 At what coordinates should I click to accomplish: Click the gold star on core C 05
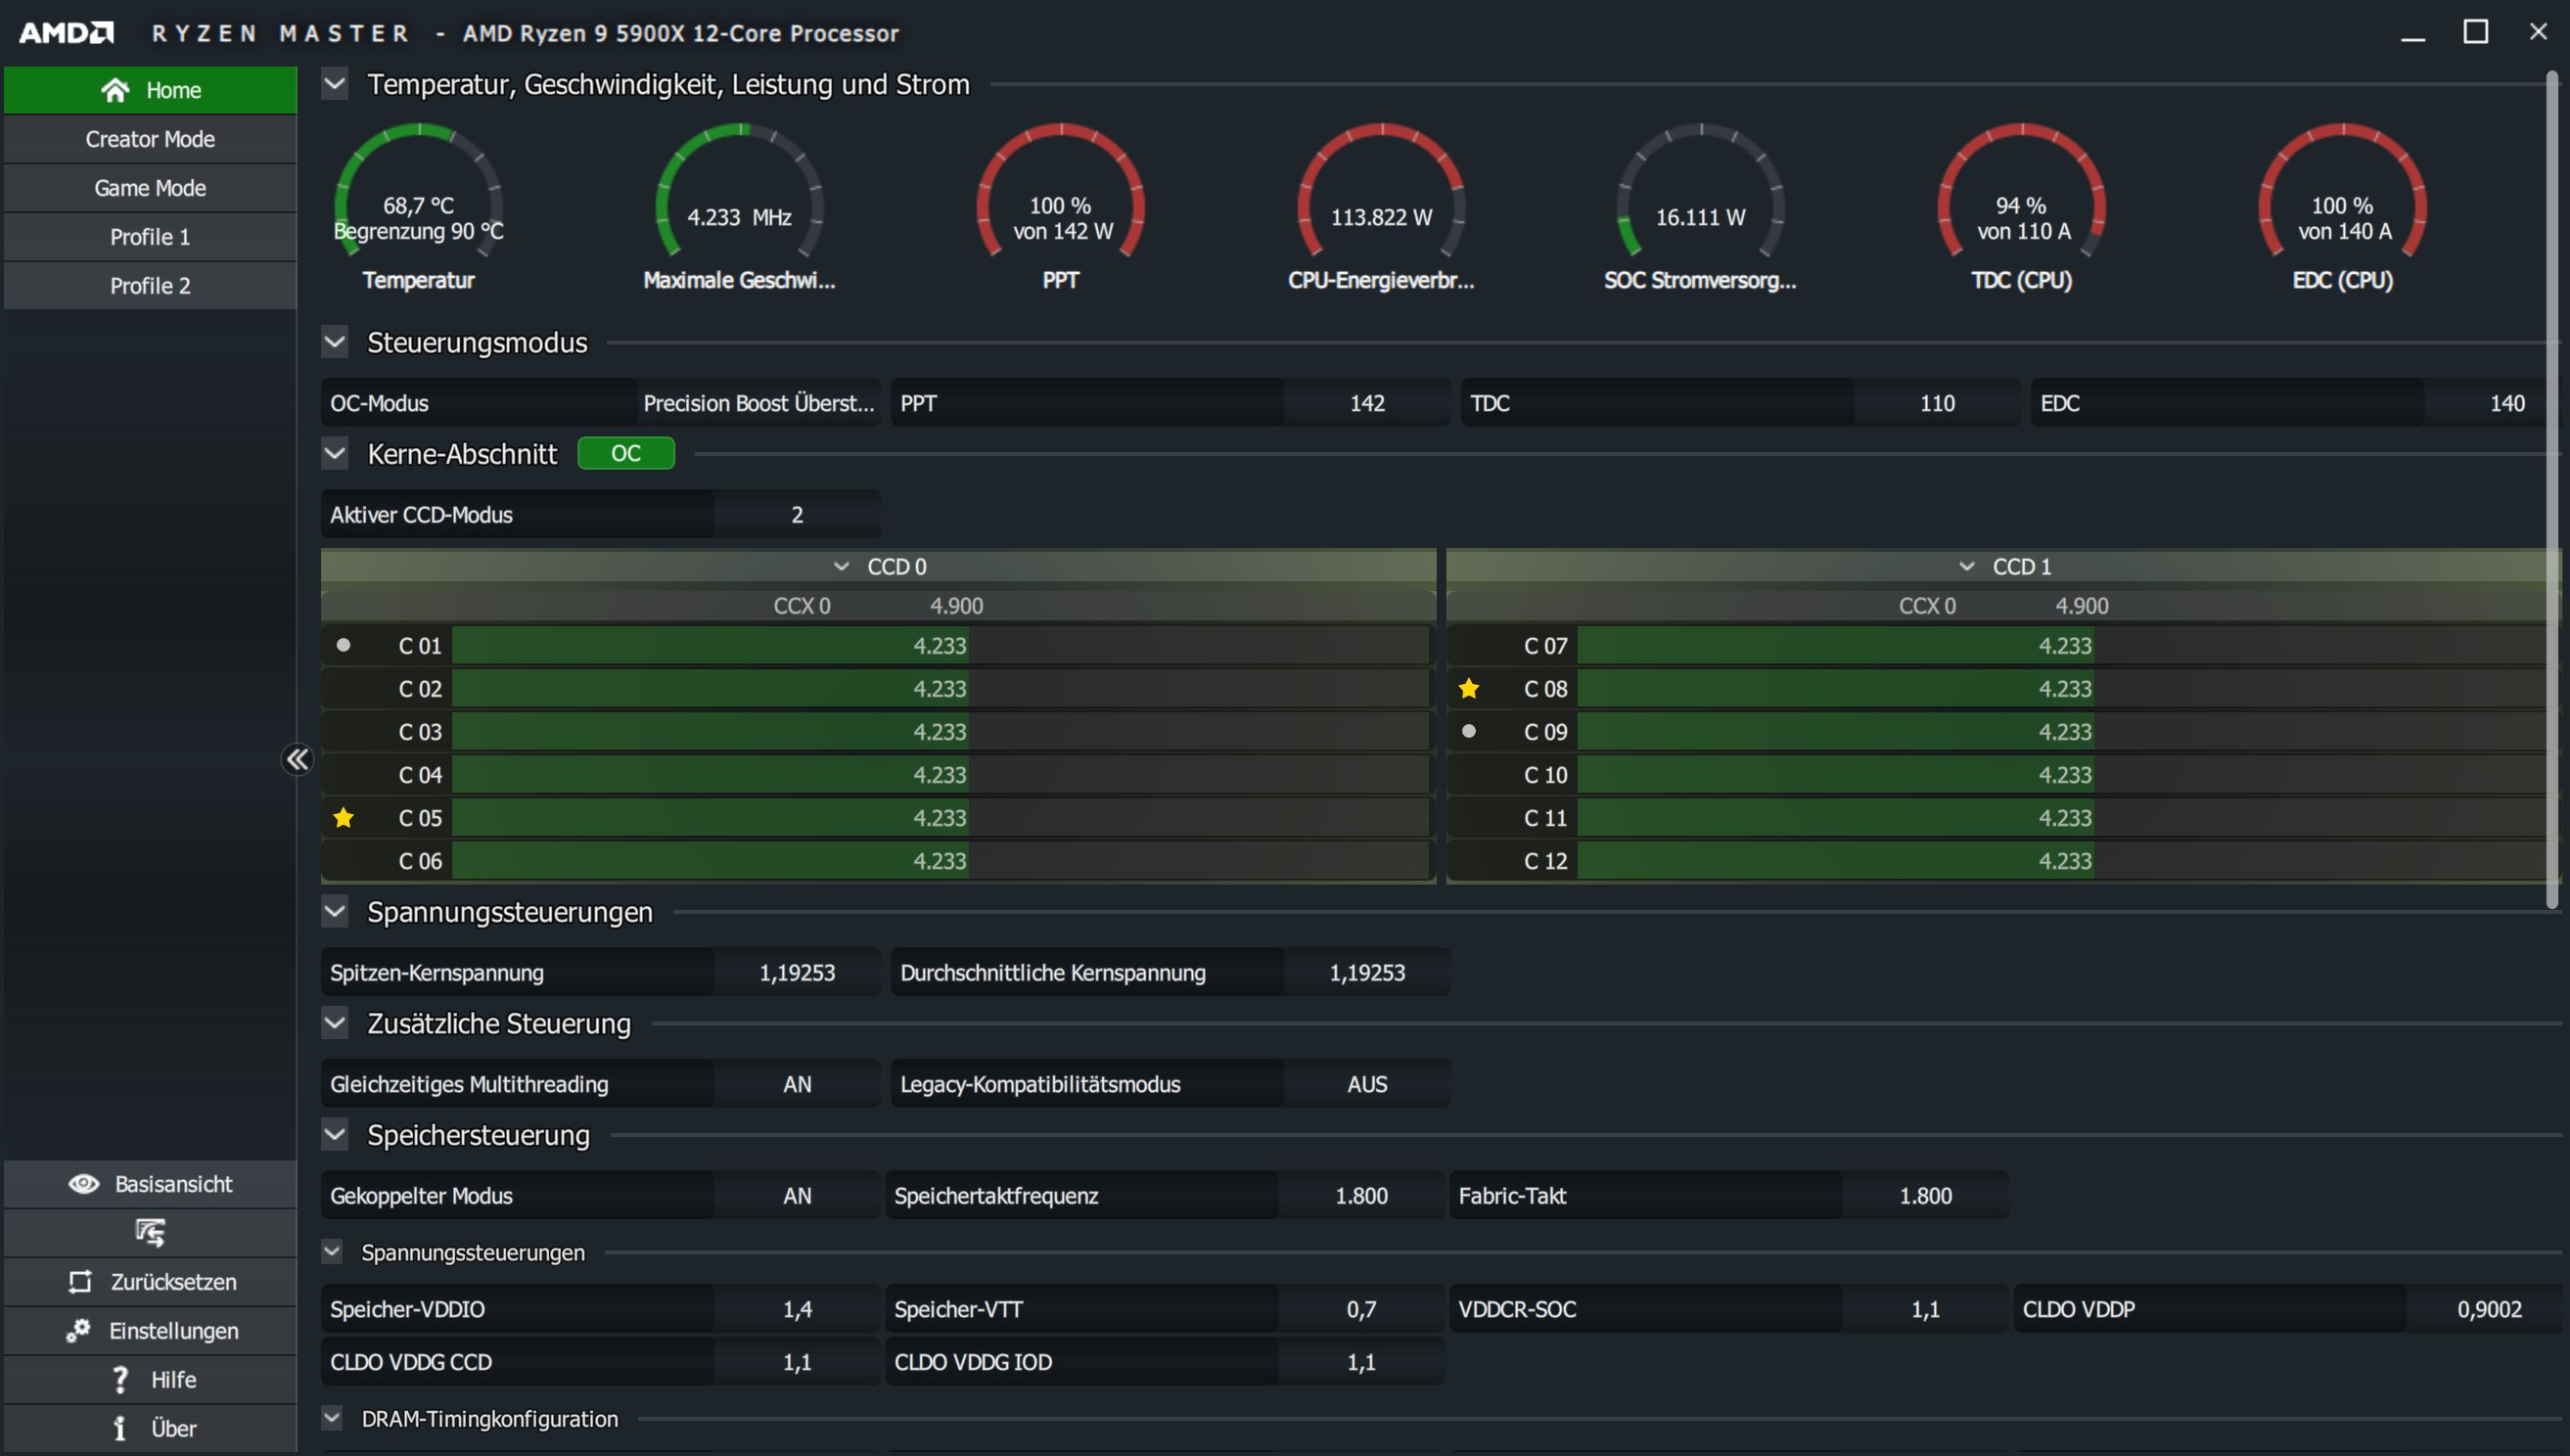coord(343,818)
